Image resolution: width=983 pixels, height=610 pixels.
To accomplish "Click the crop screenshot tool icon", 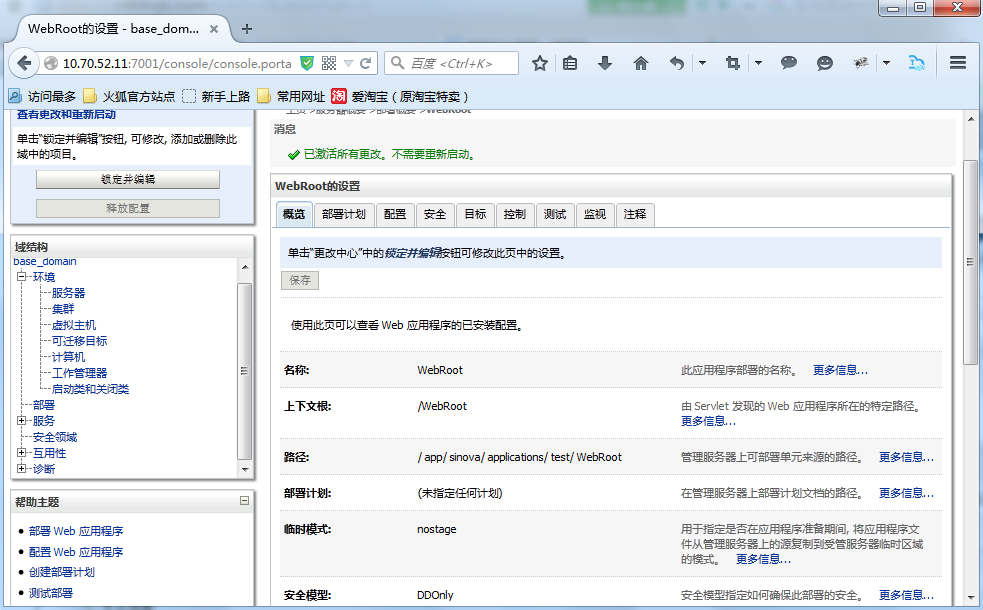I will coord(732,63).
